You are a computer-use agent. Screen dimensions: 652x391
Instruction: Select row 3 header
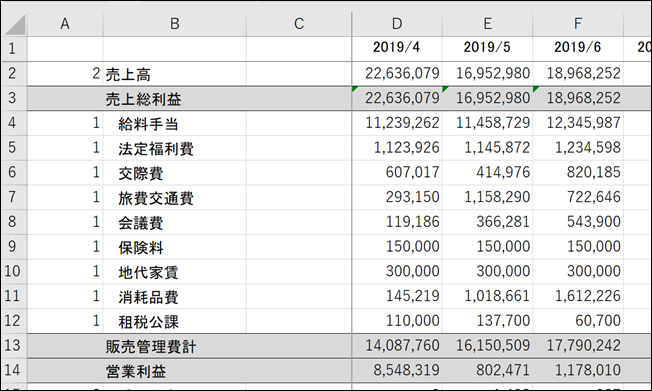(x=13, y=98)
